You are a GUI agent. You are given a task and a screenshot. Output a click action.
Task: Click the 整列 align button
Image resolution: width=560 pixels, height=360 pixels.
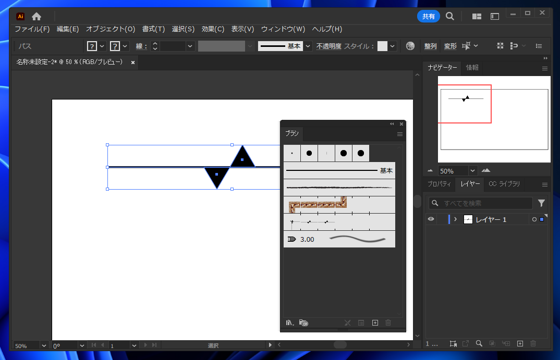click(x=430, y=46)
